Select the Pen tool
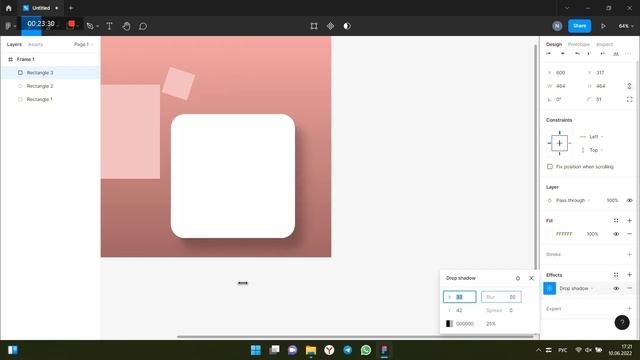 click(x=90, y=26)
